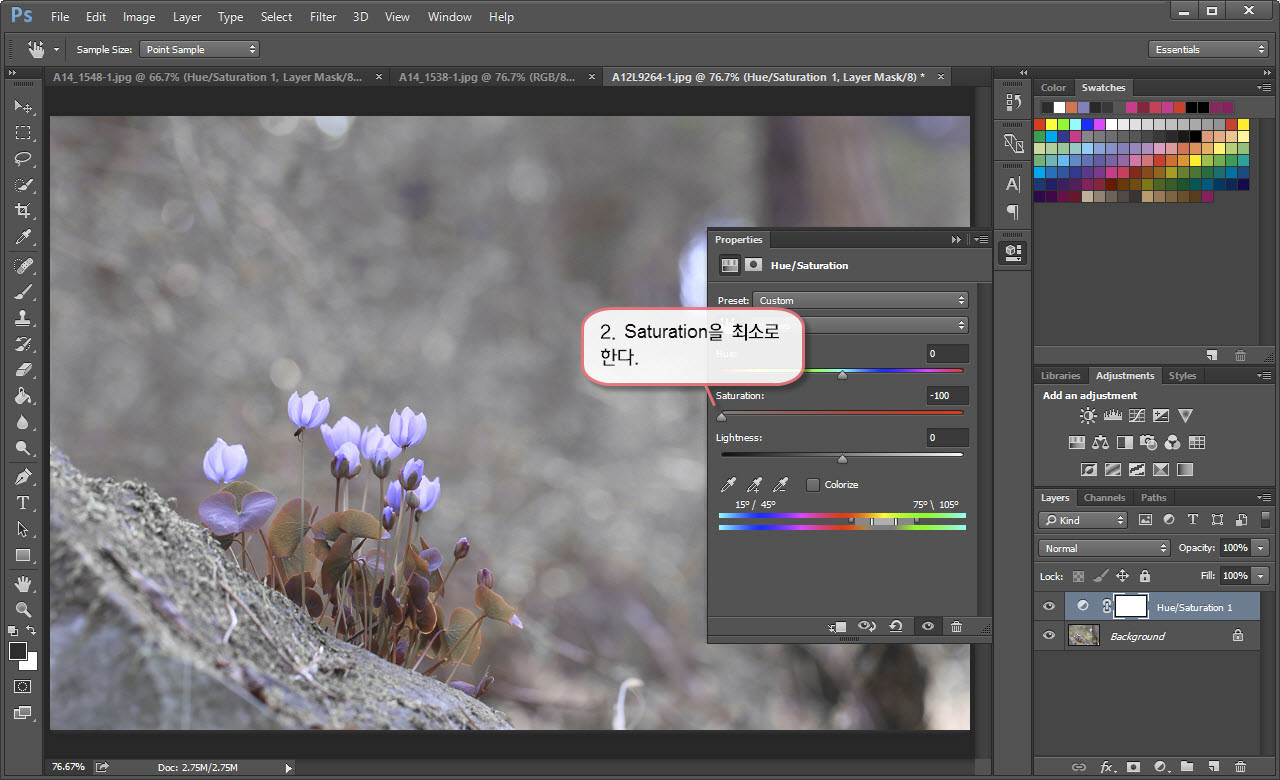Add a Color Balance adjustment
The width and height of the screenshot is (1280, 780).
[x=1101, y=442]
